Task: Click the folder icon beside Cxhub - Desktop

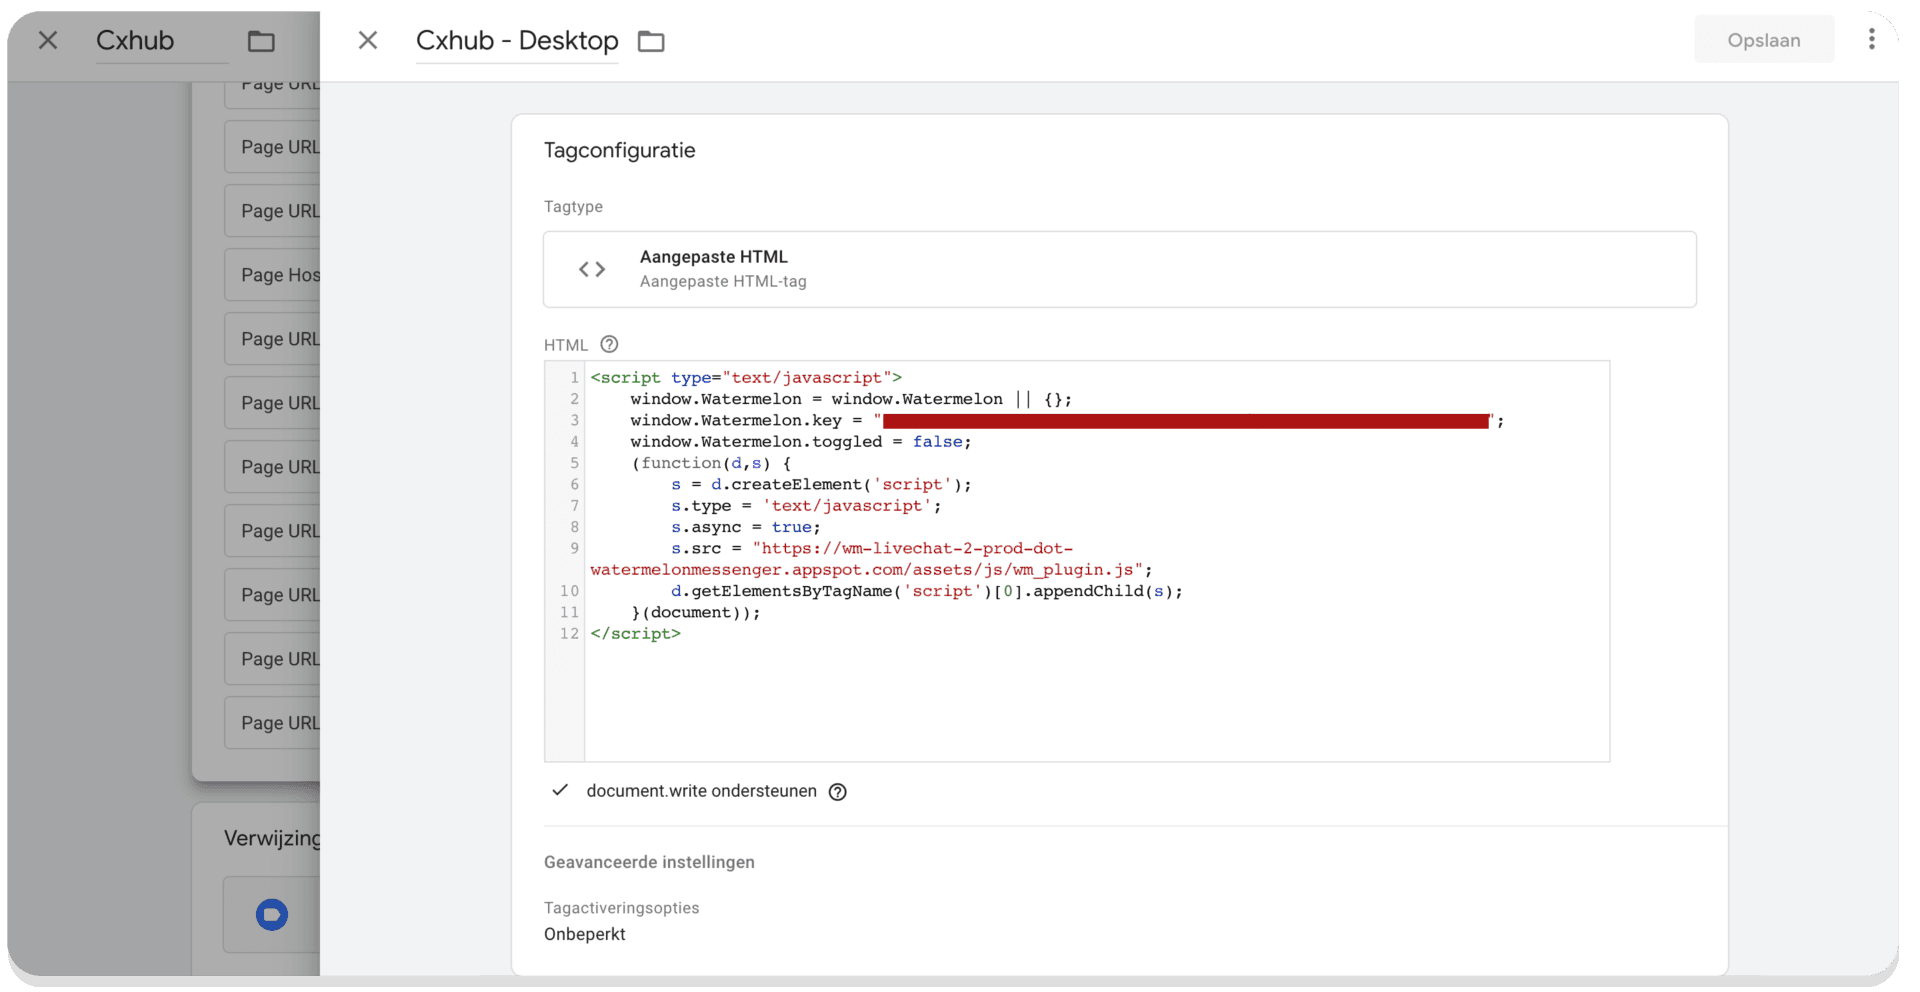Action: click(x=651, y=41)
